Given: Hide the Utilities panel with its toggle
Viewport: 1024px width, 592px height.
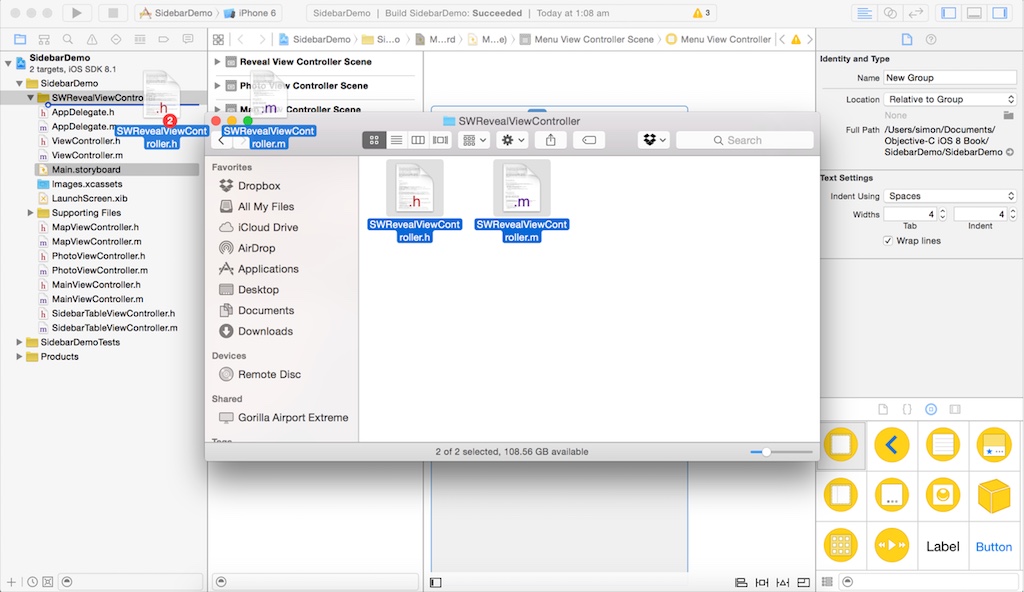Looking at the screenshot, I should pyautogui.click(x=1000, y=12).
